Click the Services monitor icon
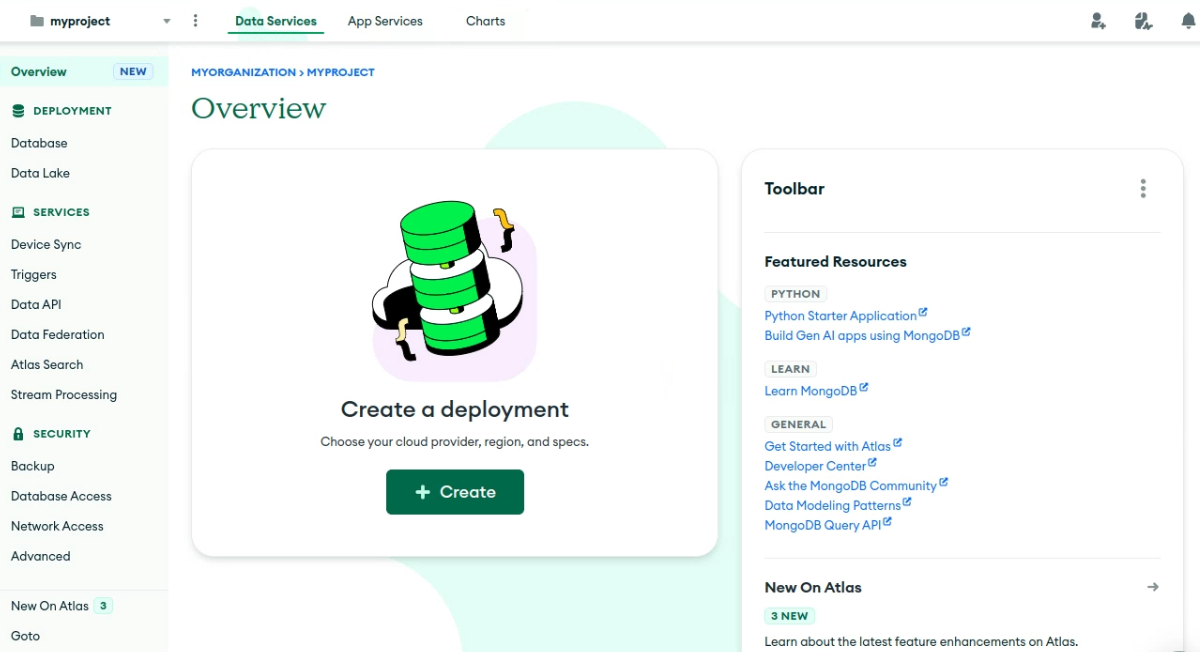Screen dimensions: 1200x652 click(18, 212)
